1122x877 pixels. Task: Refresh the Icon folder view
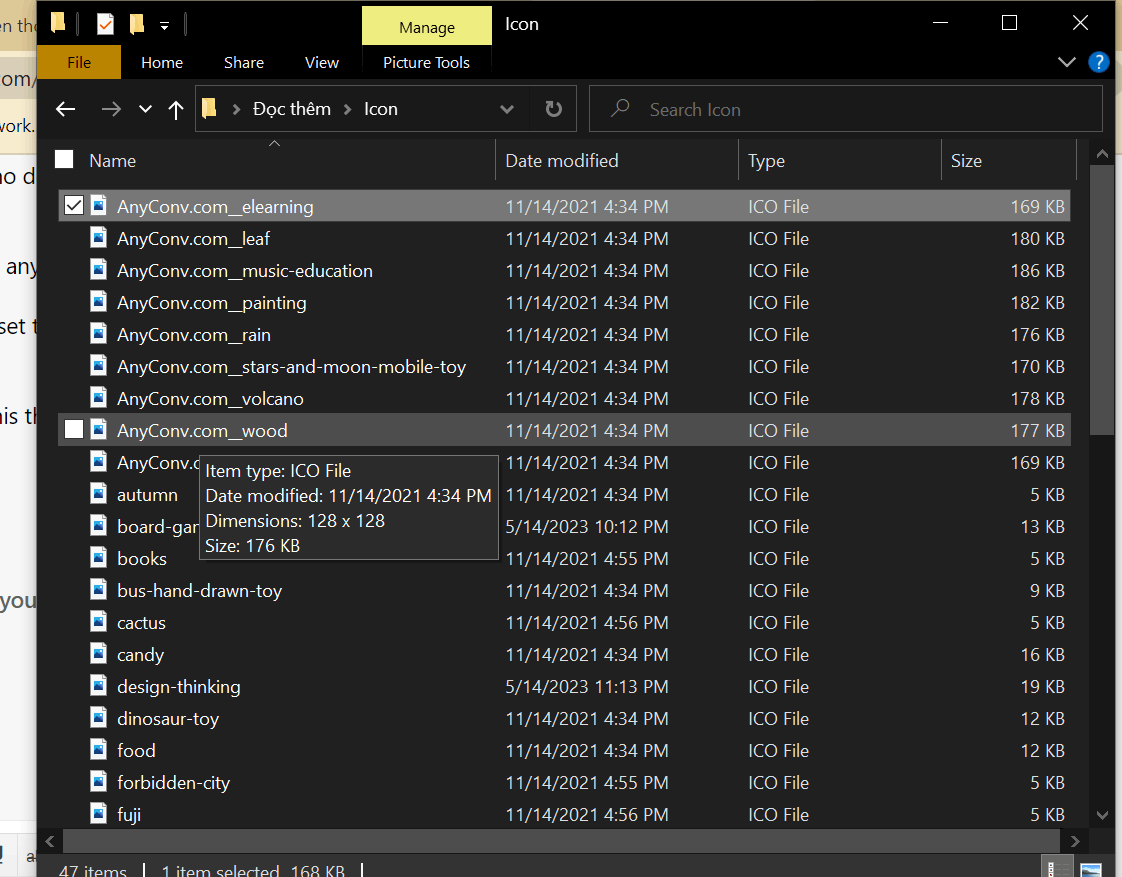tap(553, 109)
